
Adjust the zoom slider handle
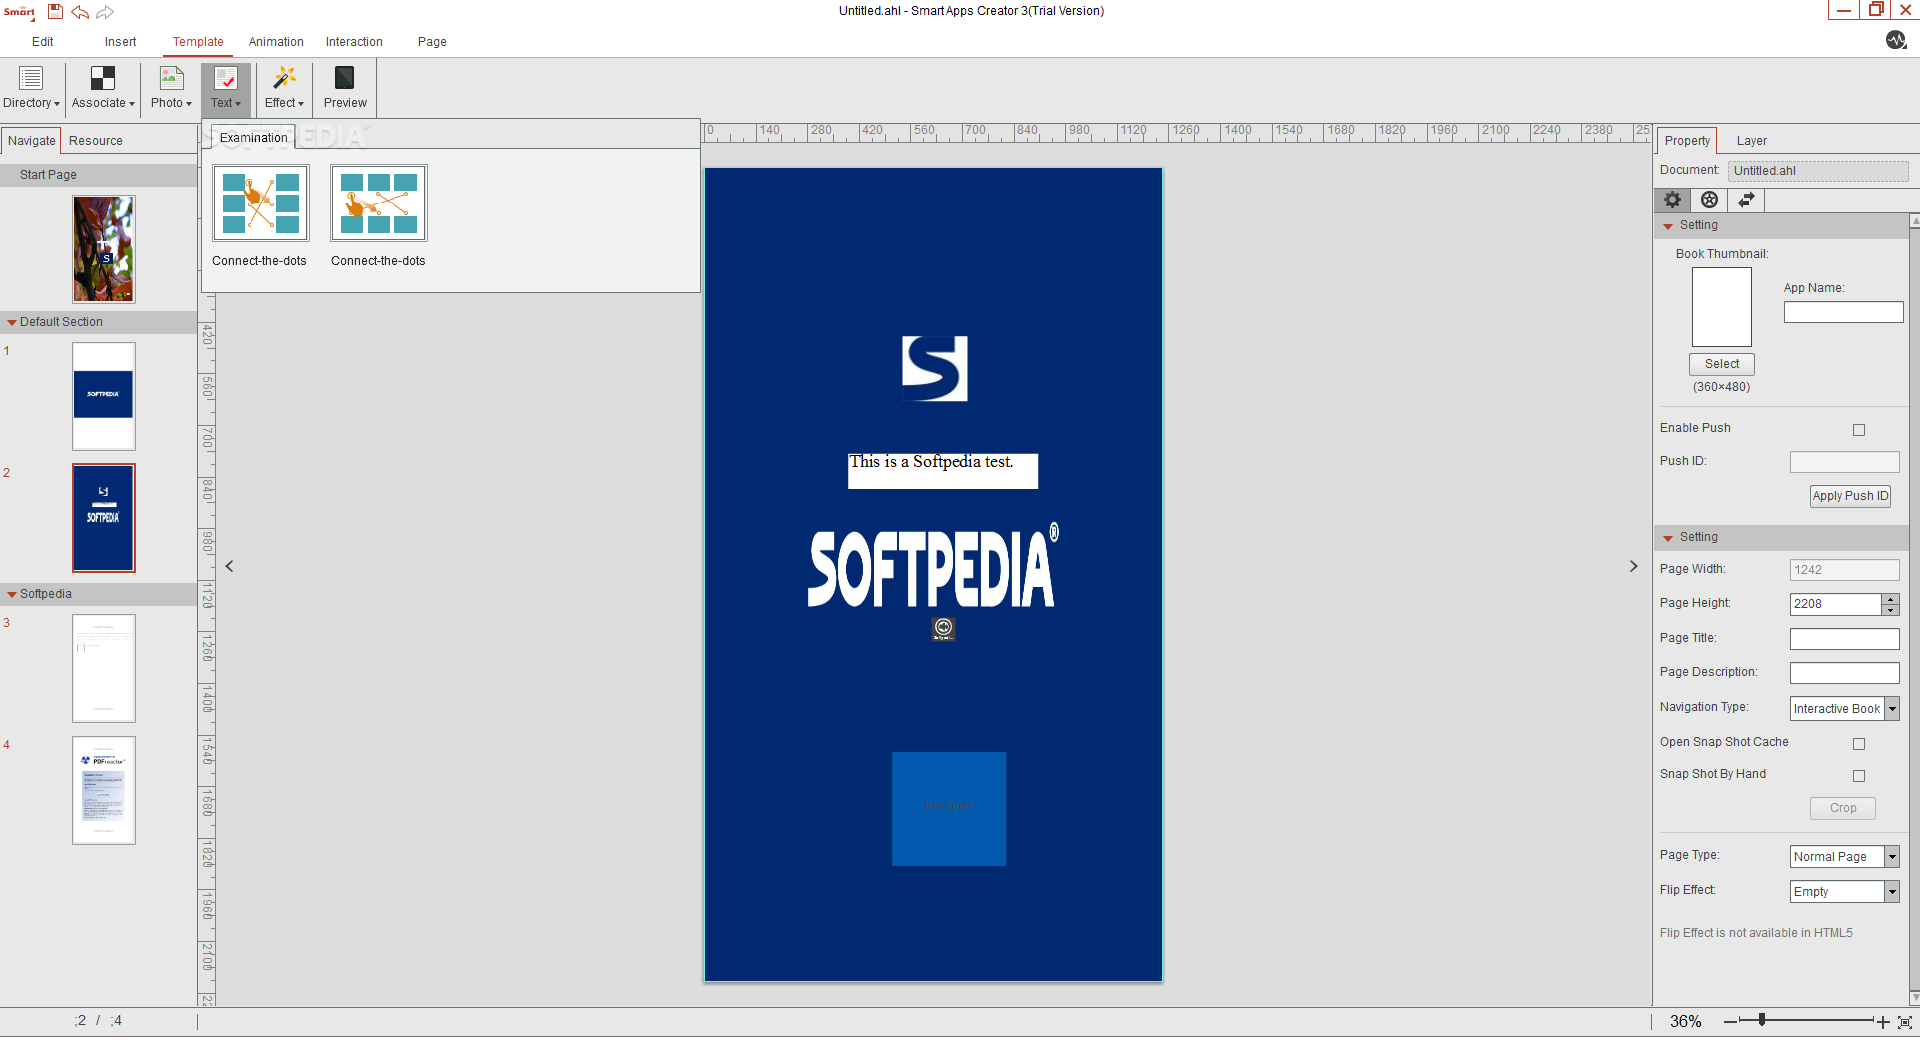point(1762,1020)
